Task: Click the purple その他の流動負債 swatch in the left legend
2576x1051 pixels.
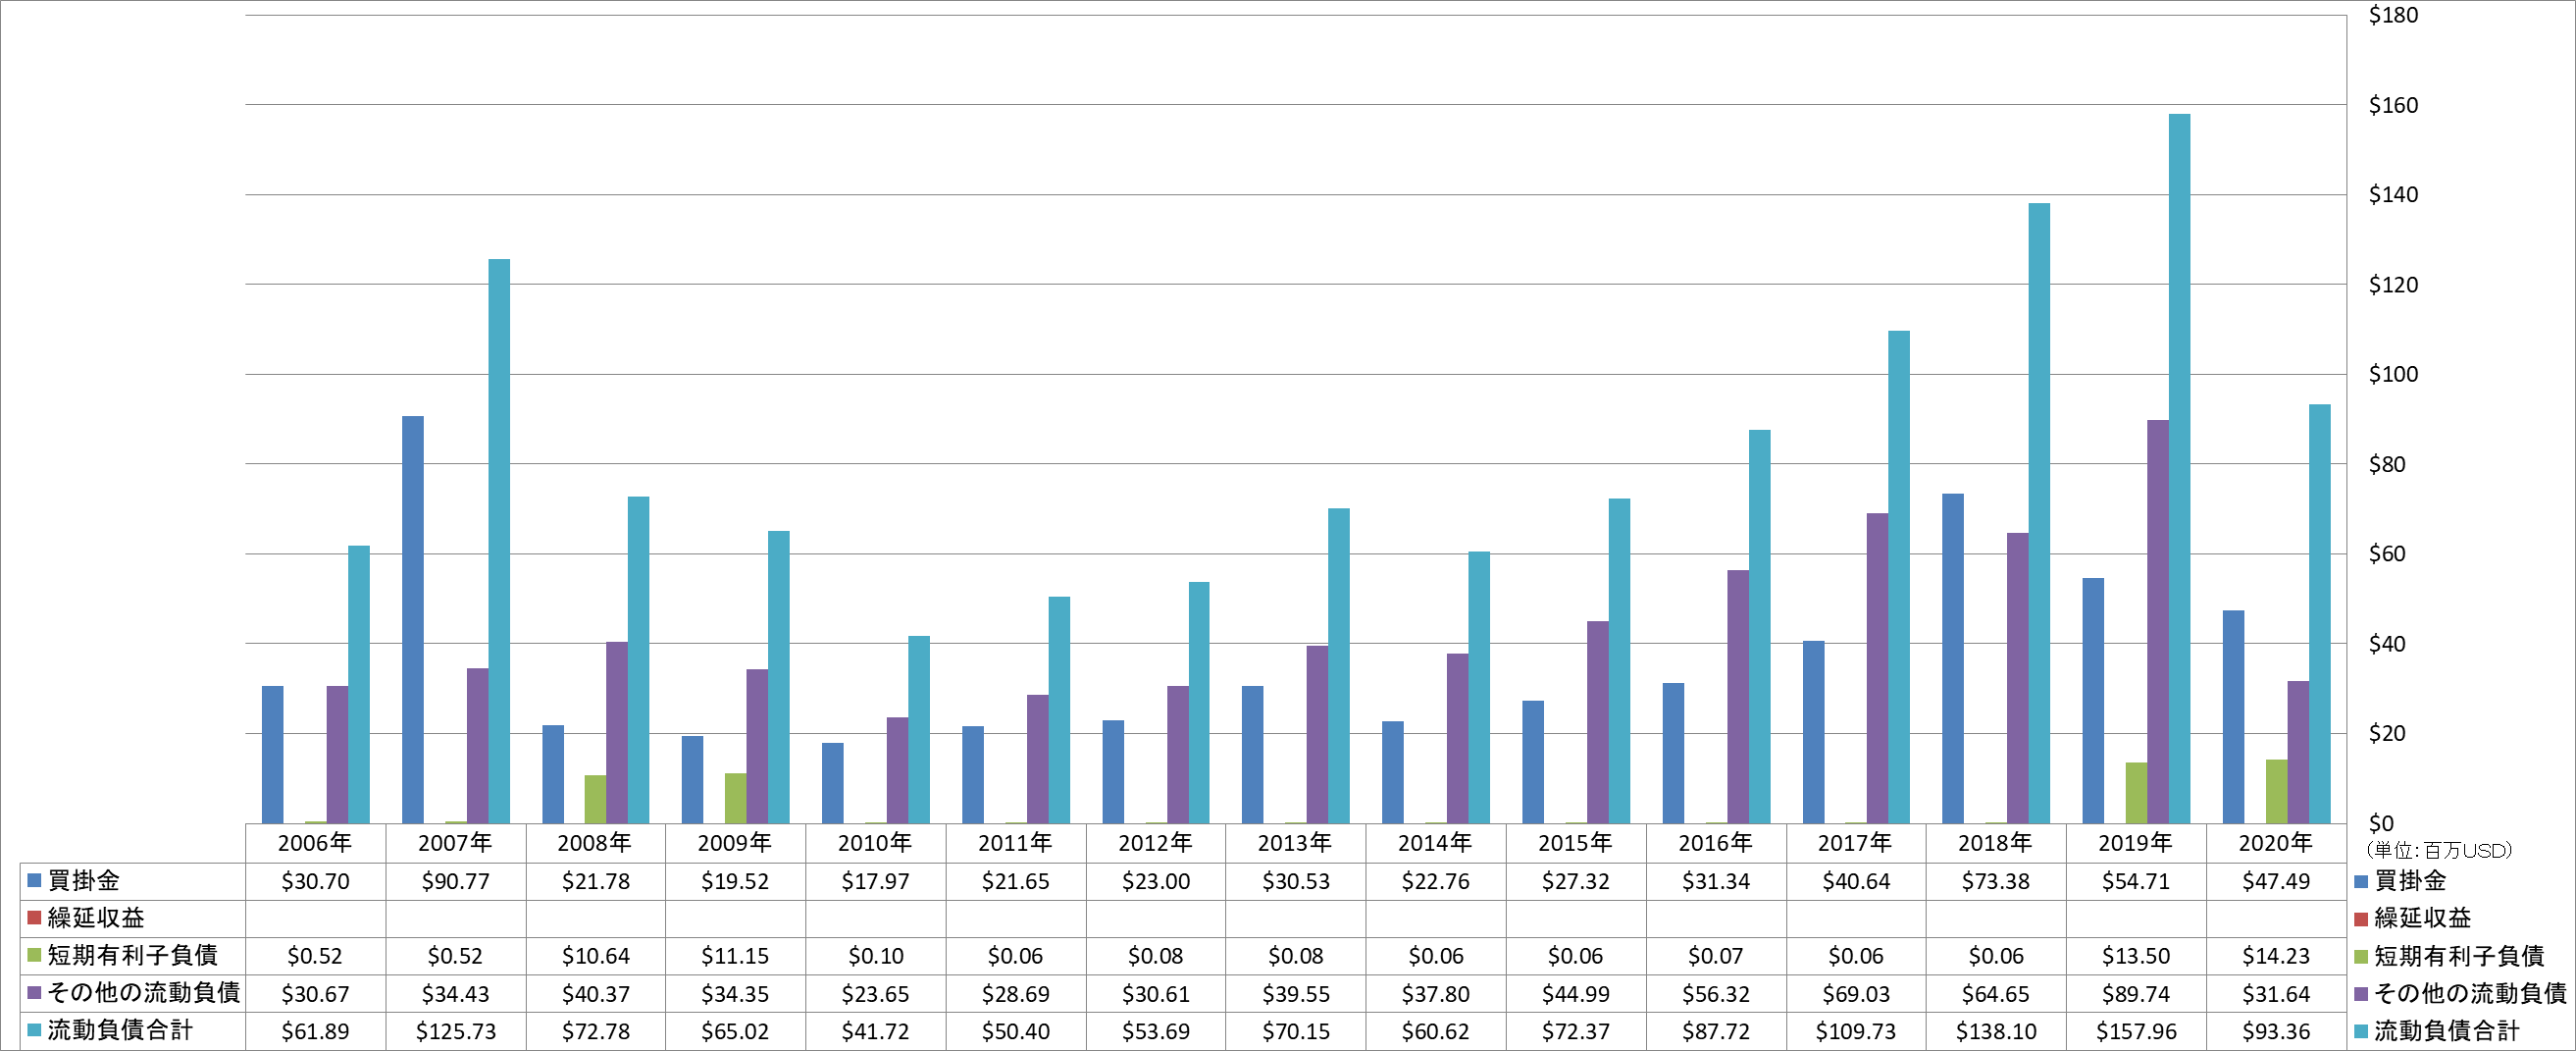Action: 33,993
